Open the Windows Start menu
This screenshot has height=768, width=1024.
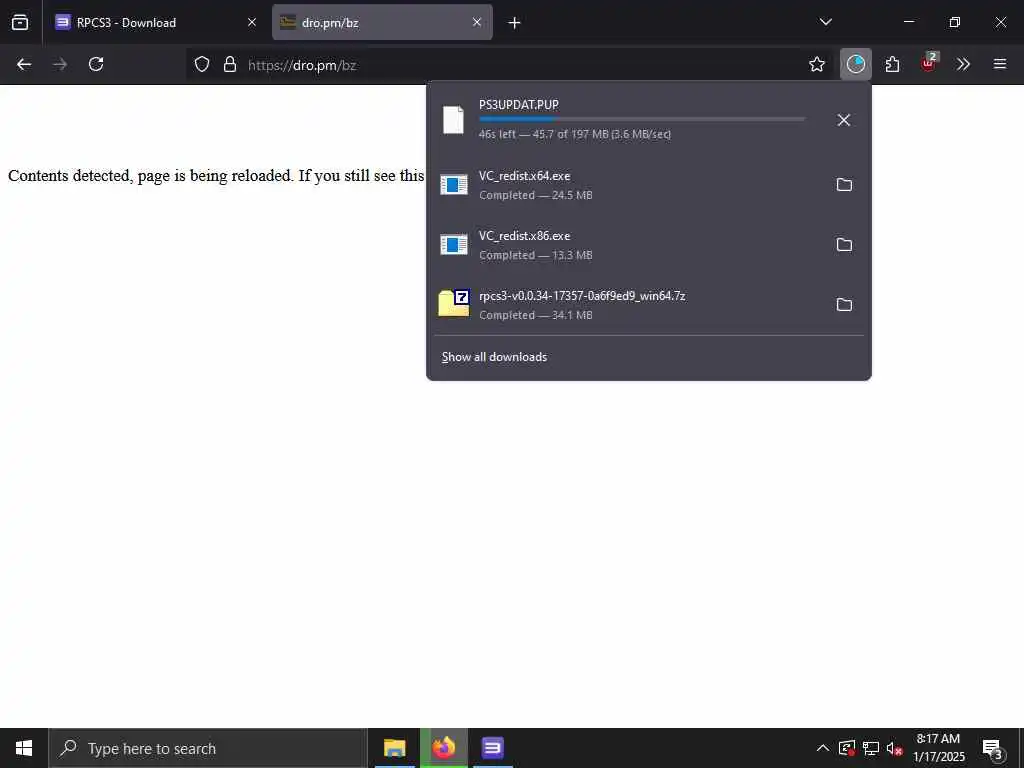(24, 748)
